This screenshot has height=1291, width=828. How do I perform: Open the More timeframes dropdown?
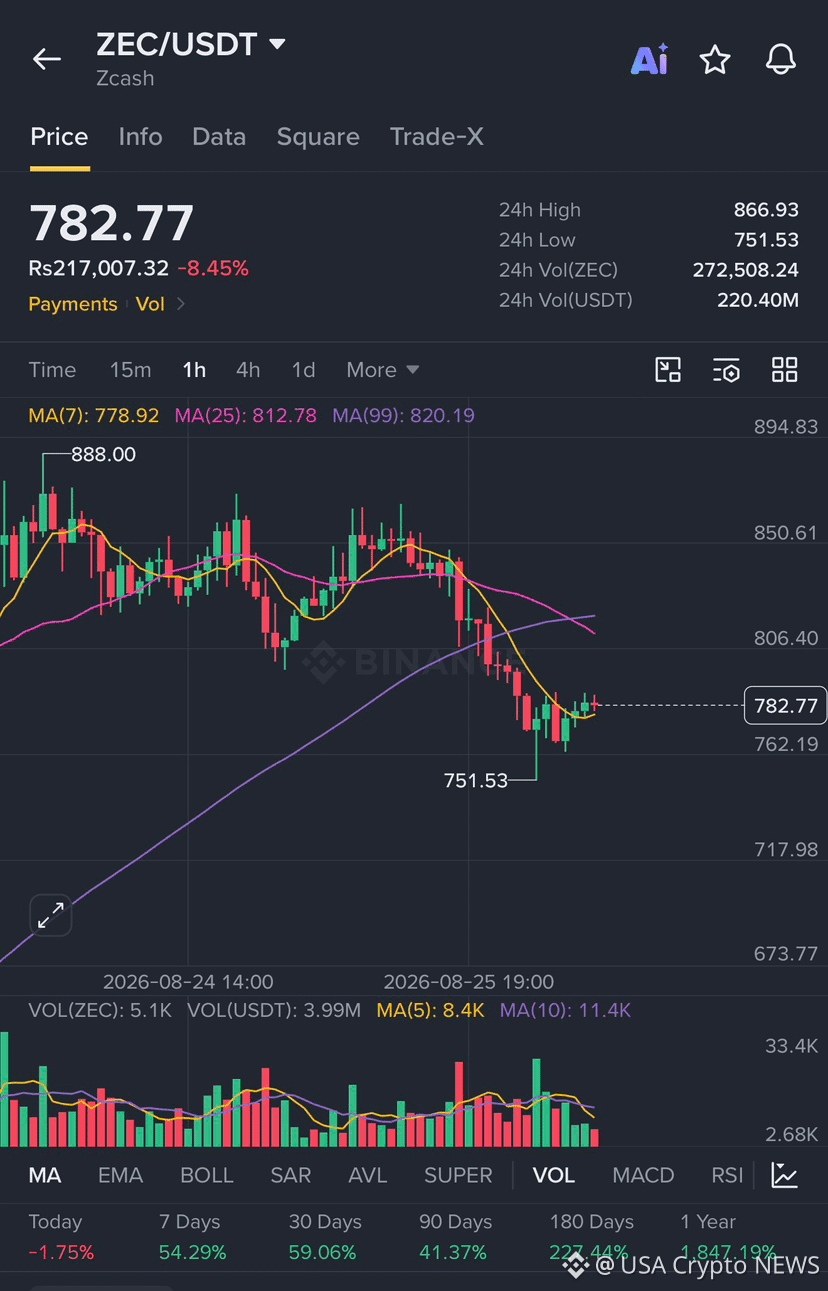(x=382, y=370)
